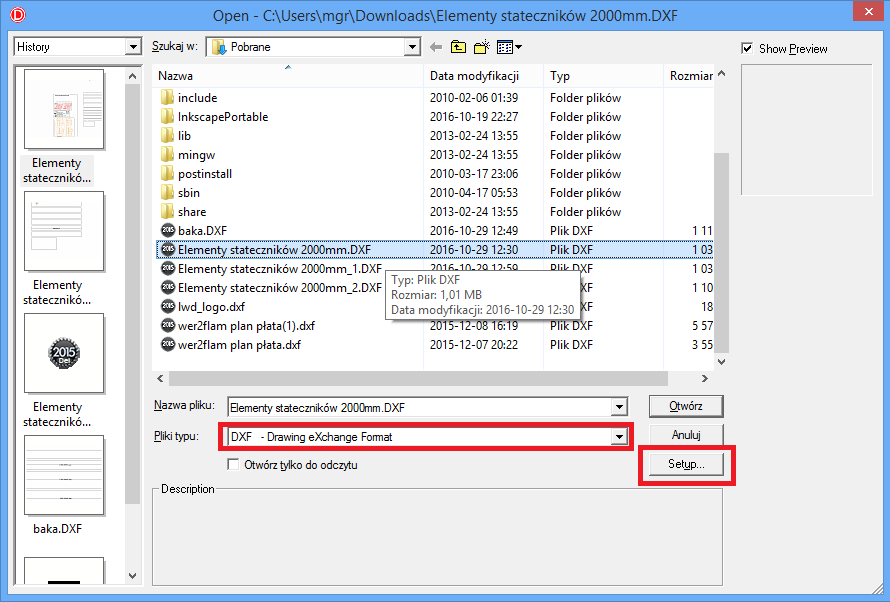890x602 pixels.
Task: Click the lwd_logo.dxf file icon
Action: (x=167, y=307)
